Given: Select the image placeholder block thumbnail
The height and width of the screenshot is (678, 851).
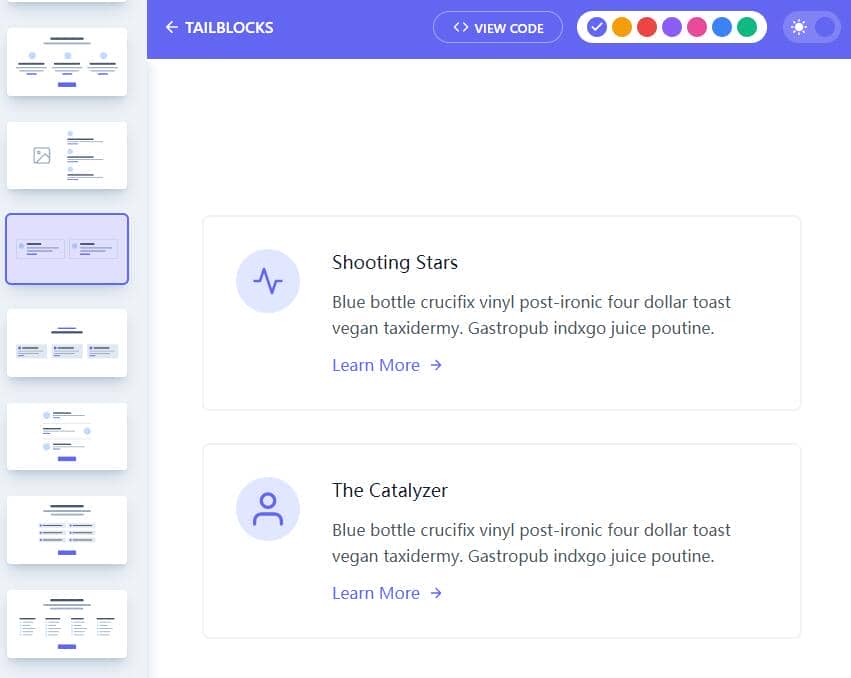Looking at the screenshot, I should [67, 155].
